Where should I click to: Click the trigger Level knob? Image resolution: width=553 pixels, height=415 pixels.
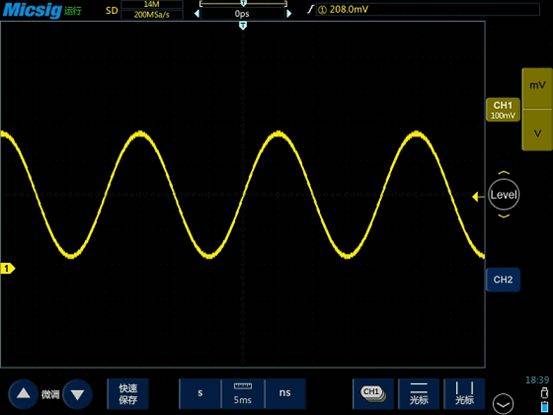click(504, 195)
